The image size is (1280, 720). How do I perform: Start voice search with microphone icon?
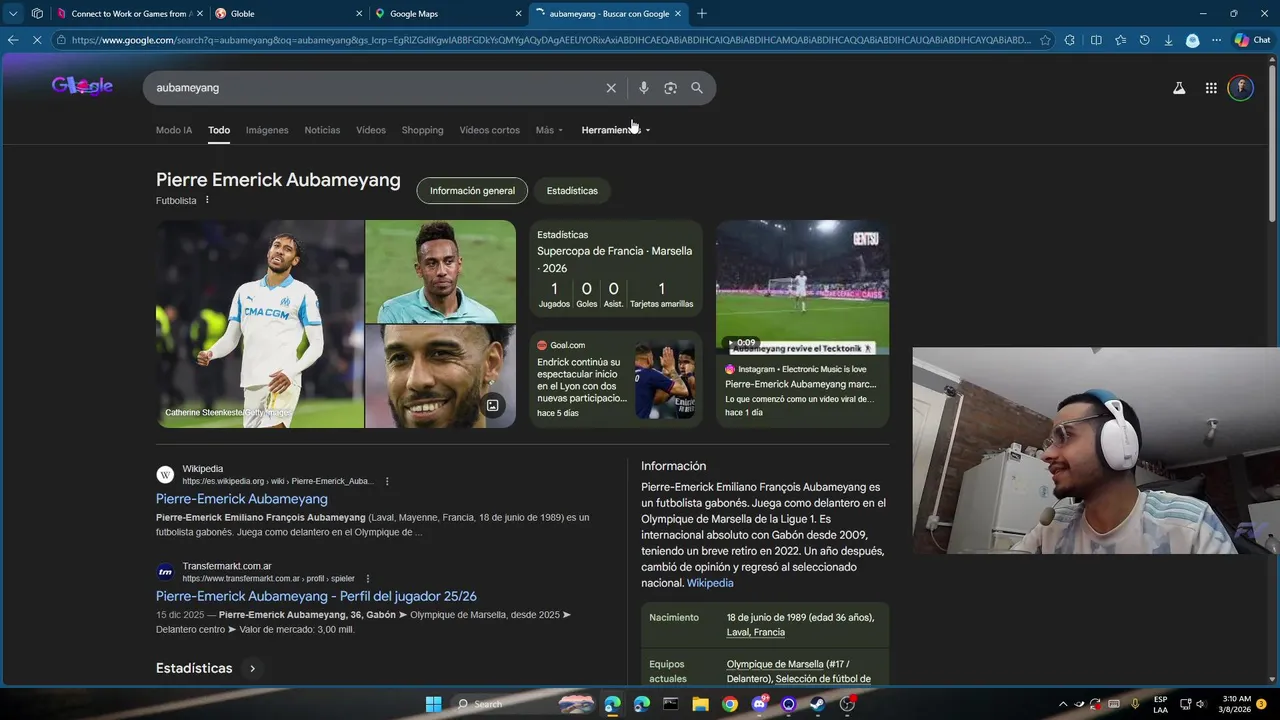tap(643, 88)
